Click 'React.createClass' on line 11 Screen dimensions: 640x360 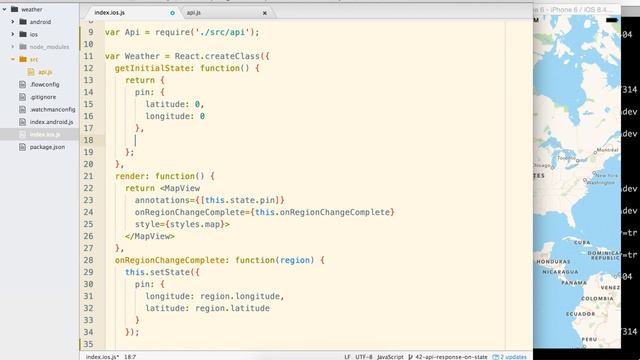point(217,56)
